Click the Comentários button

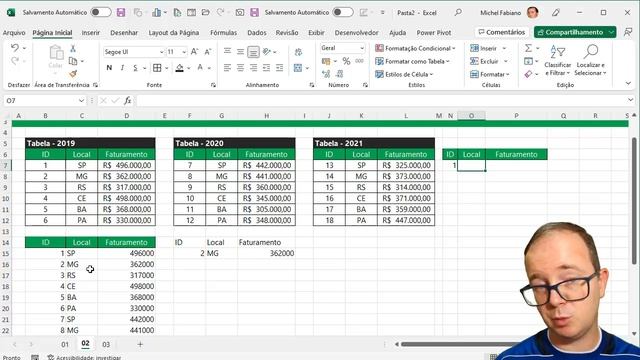coord(502,32)
